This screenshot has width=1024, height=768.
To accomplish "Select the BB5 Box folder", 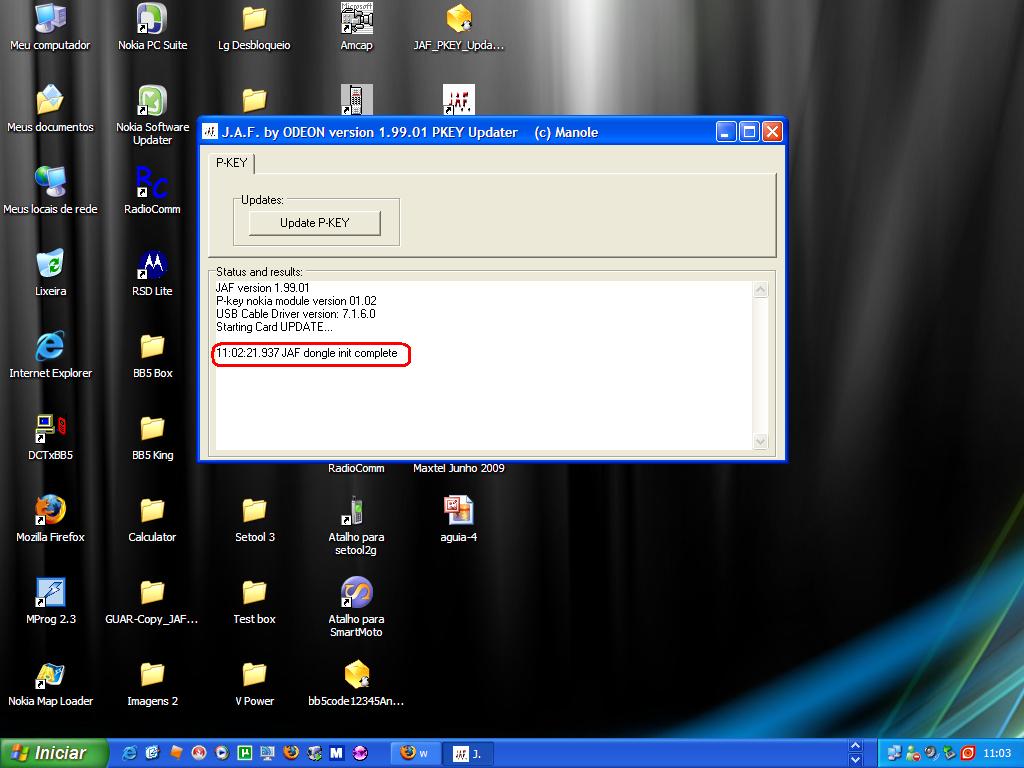I will (152, 356).
